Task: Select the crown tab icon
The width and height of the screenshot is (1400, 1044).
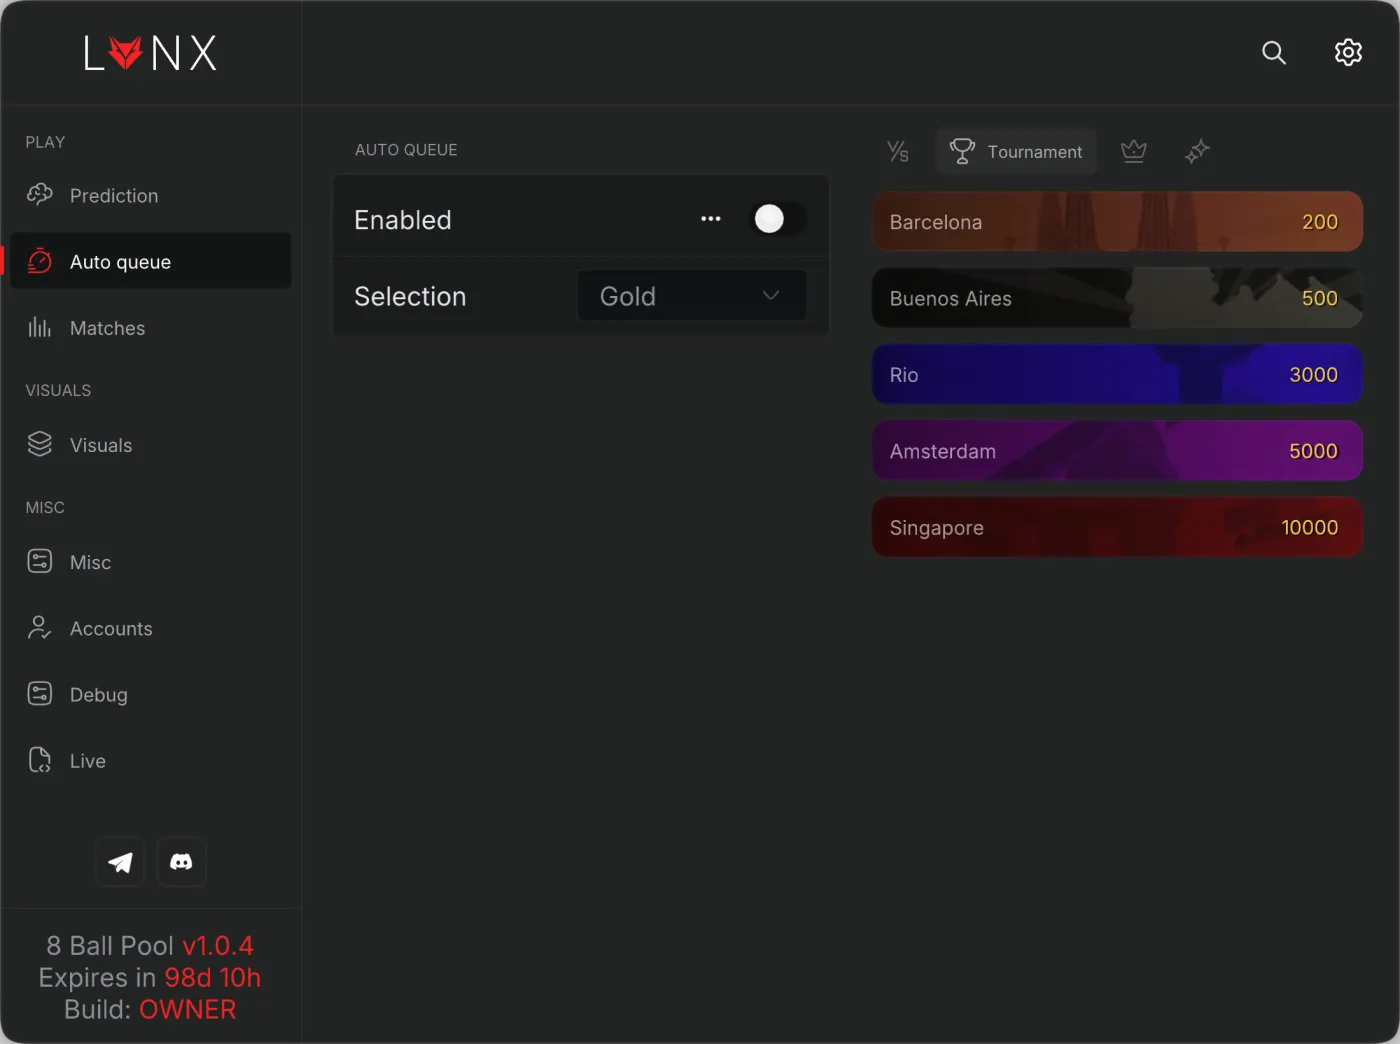Action: click(1133, 151)
